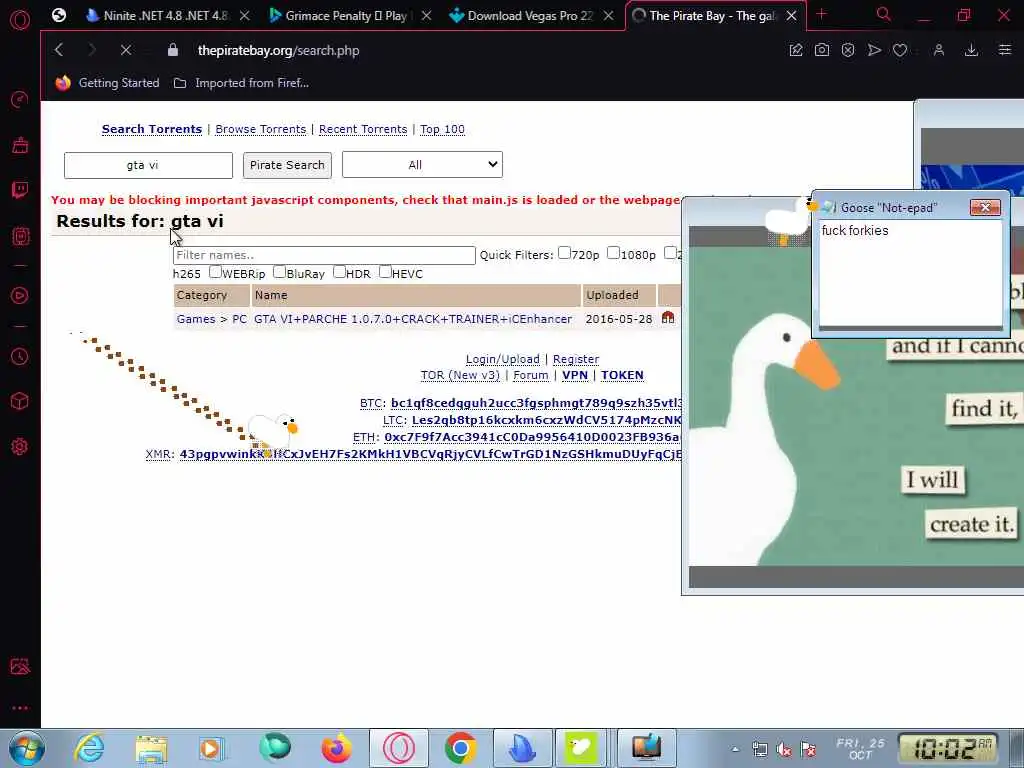Open the VPN link
The height and width of the screenshot is (768, 1024).
(x=575, y=375)
